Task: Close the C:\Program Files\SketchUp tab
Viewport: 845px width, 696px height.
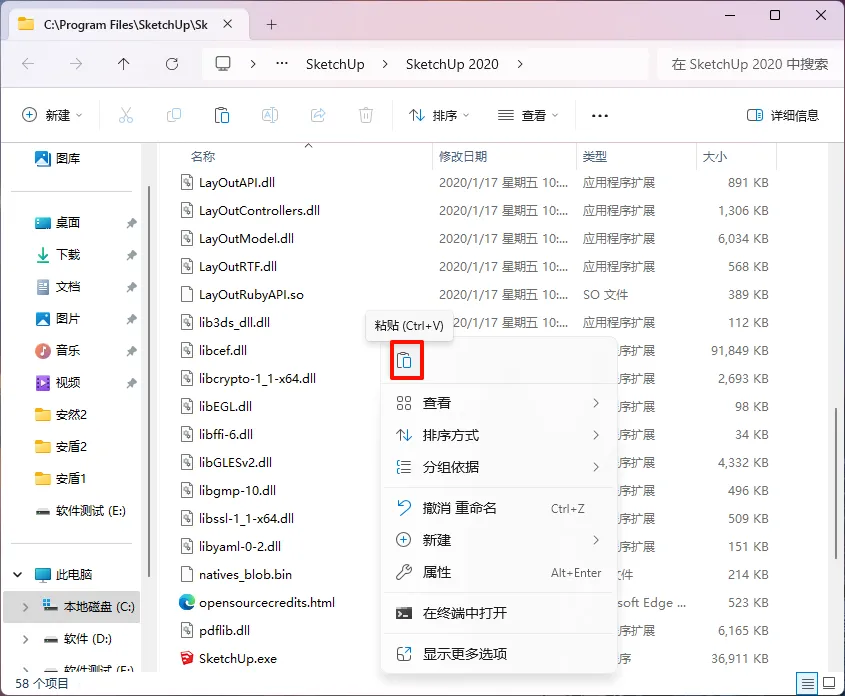Action: point(228,24)
